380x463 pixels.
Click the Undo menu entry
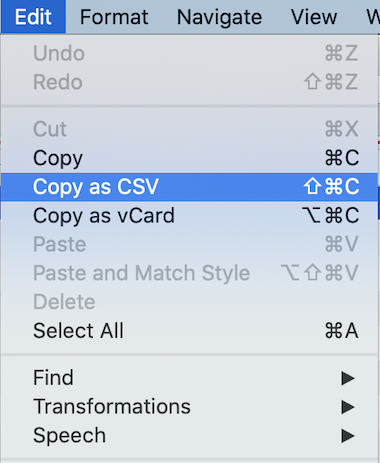[x=189, y=53]
